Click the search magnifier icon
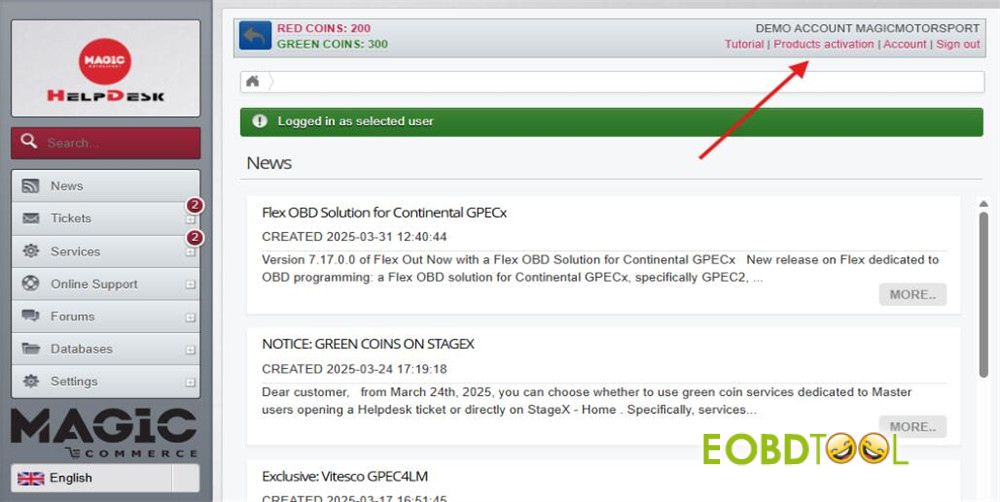Image resolution: width=1000 pixels, height=502 pixels. (28, 141)
